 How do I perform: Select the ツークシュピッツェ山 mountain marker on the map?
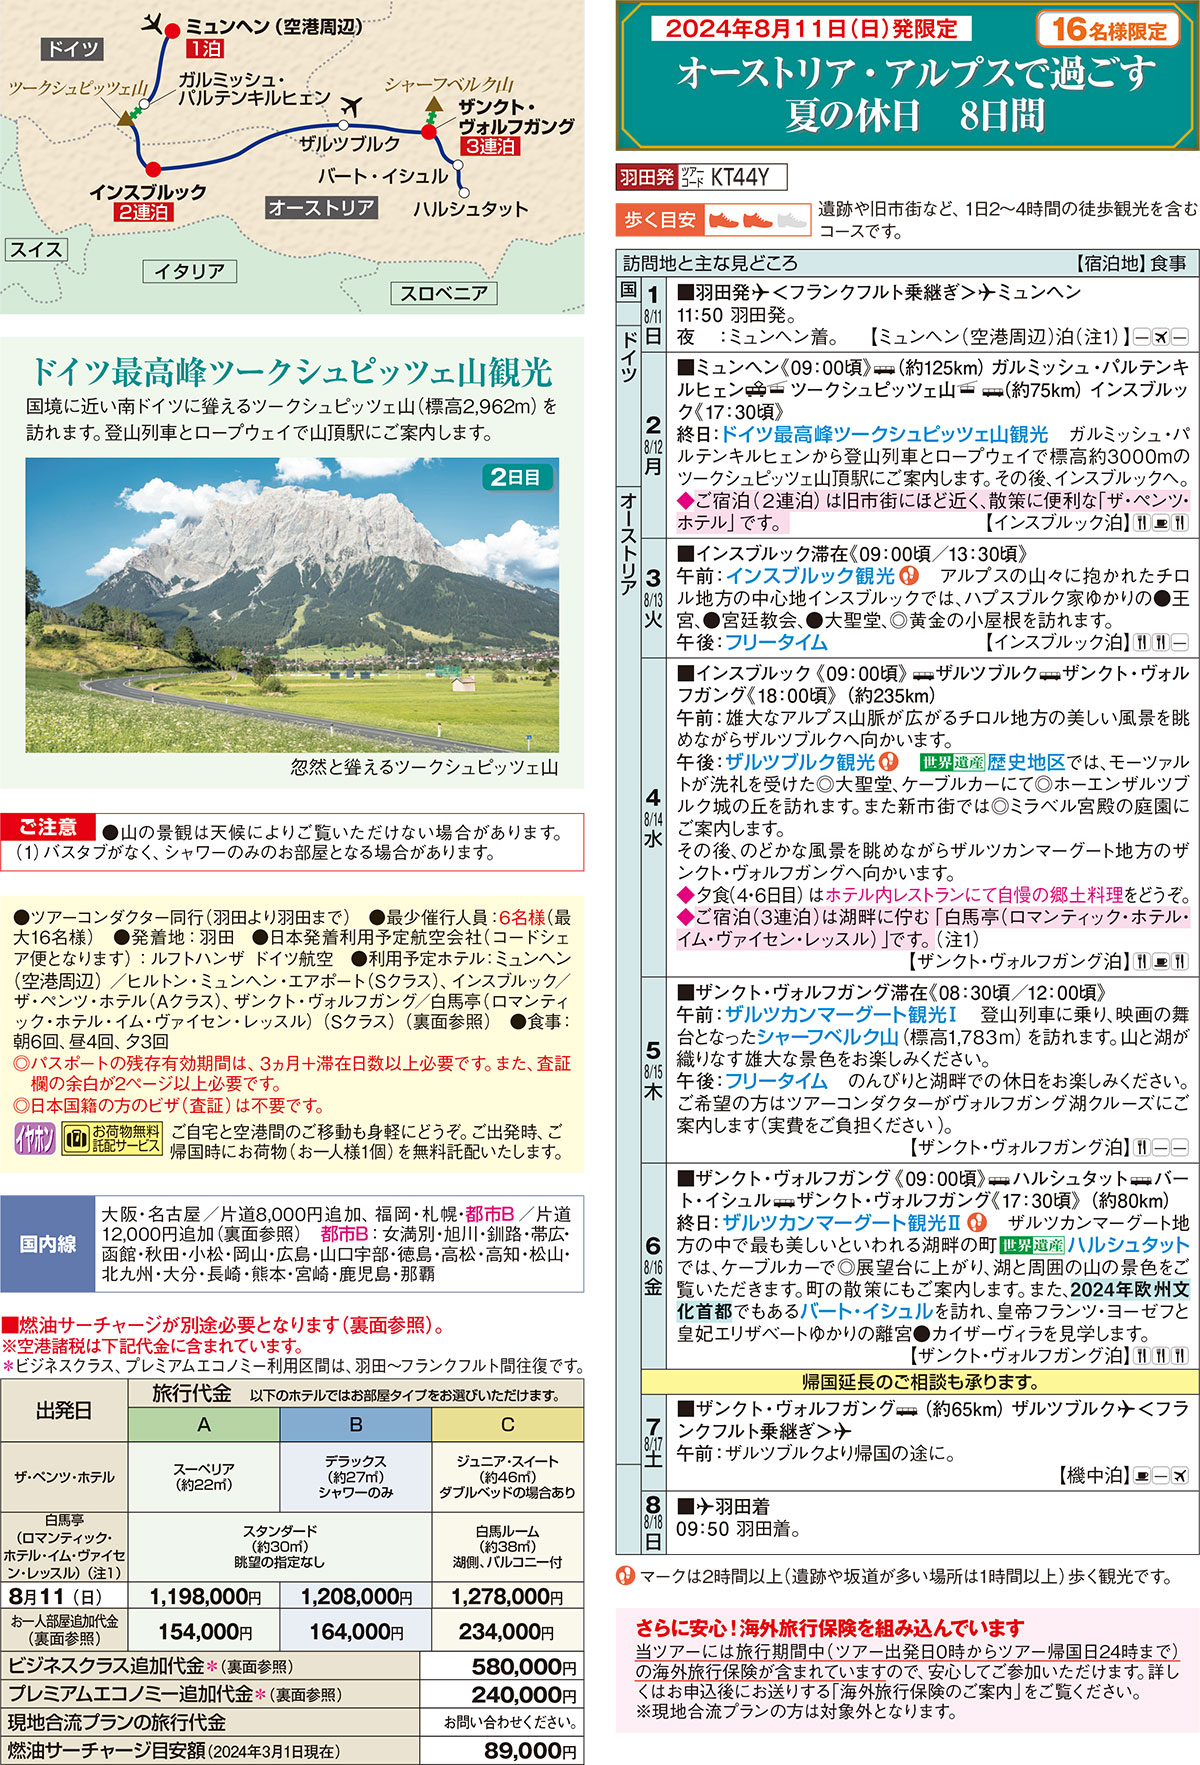coord(127,117)
